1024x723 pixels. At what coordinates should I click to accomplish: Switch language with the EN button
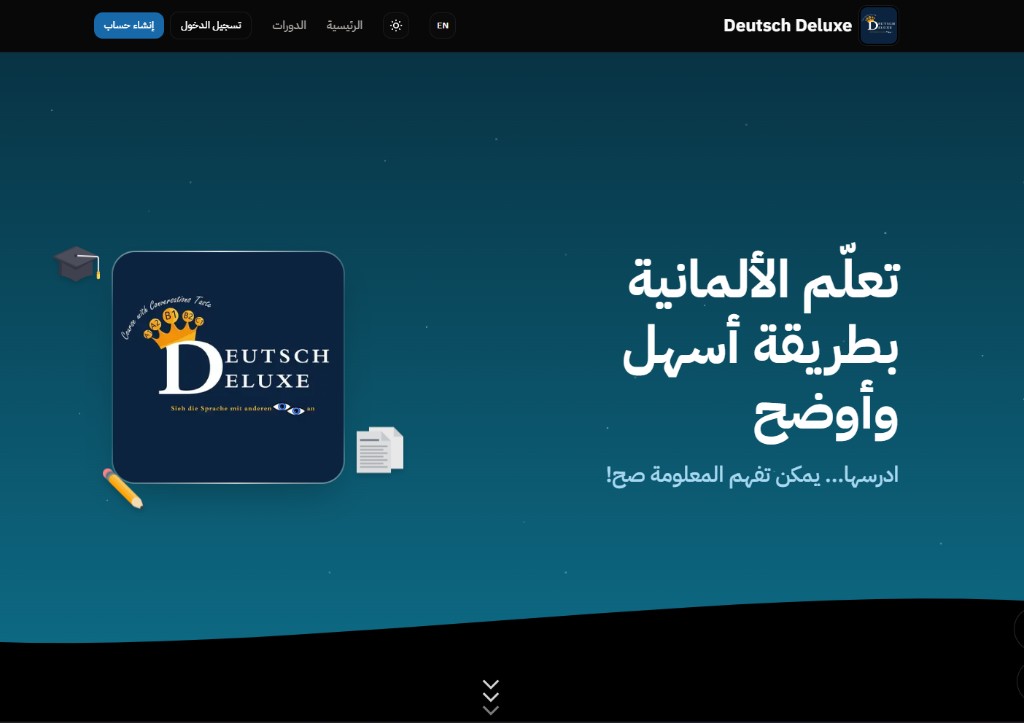coord(443,25)
